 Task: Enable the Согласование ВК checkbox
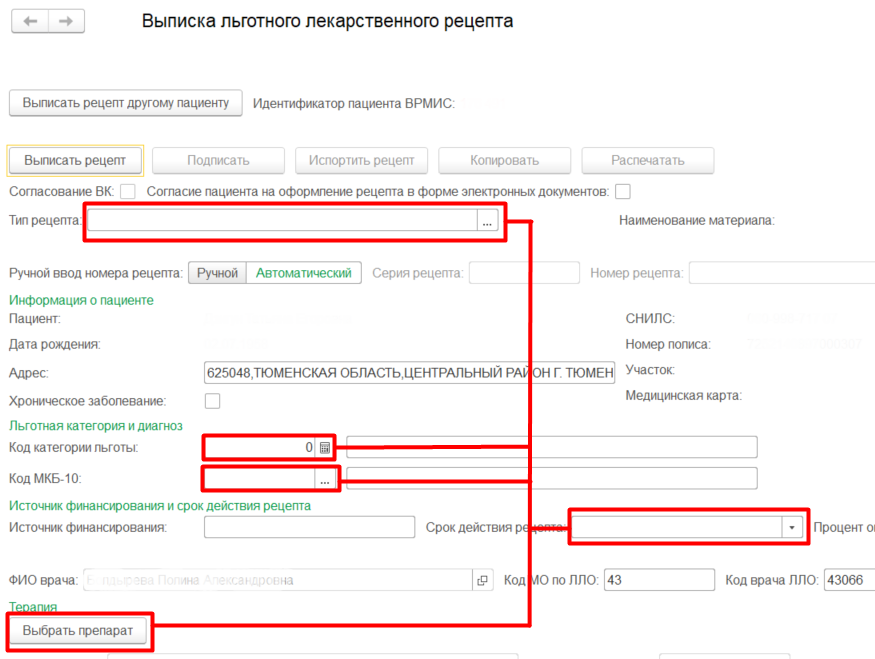tap(127, 191)
